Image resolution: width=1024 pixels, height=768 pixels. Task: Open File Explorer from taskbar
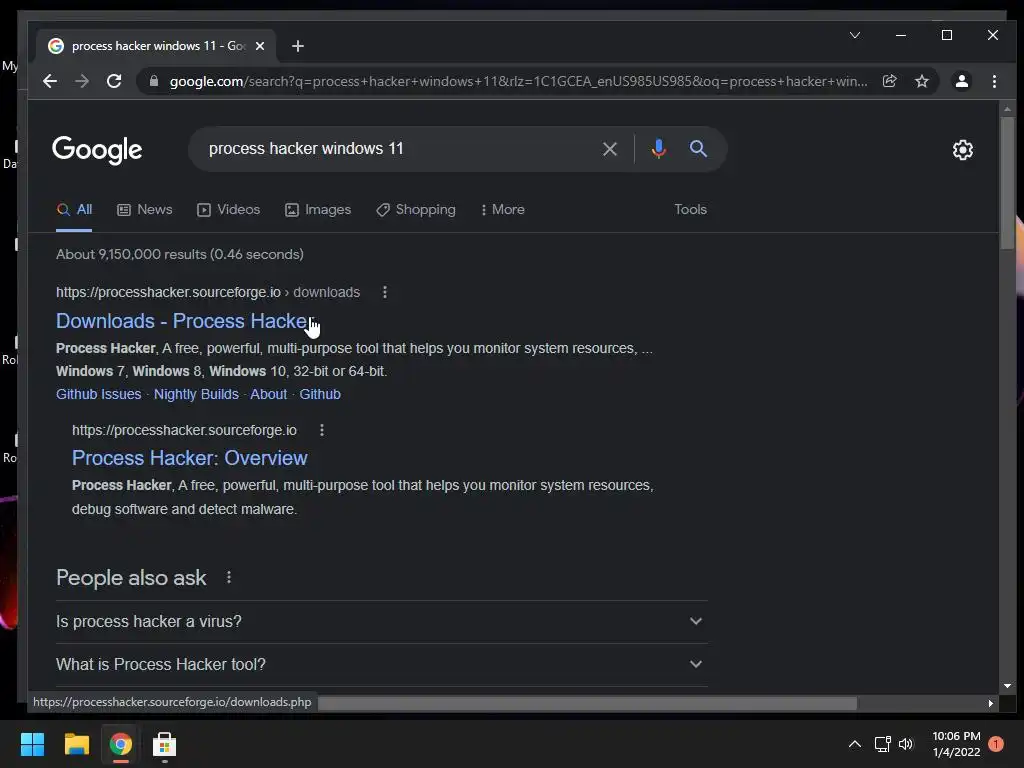tap(76, 744)
